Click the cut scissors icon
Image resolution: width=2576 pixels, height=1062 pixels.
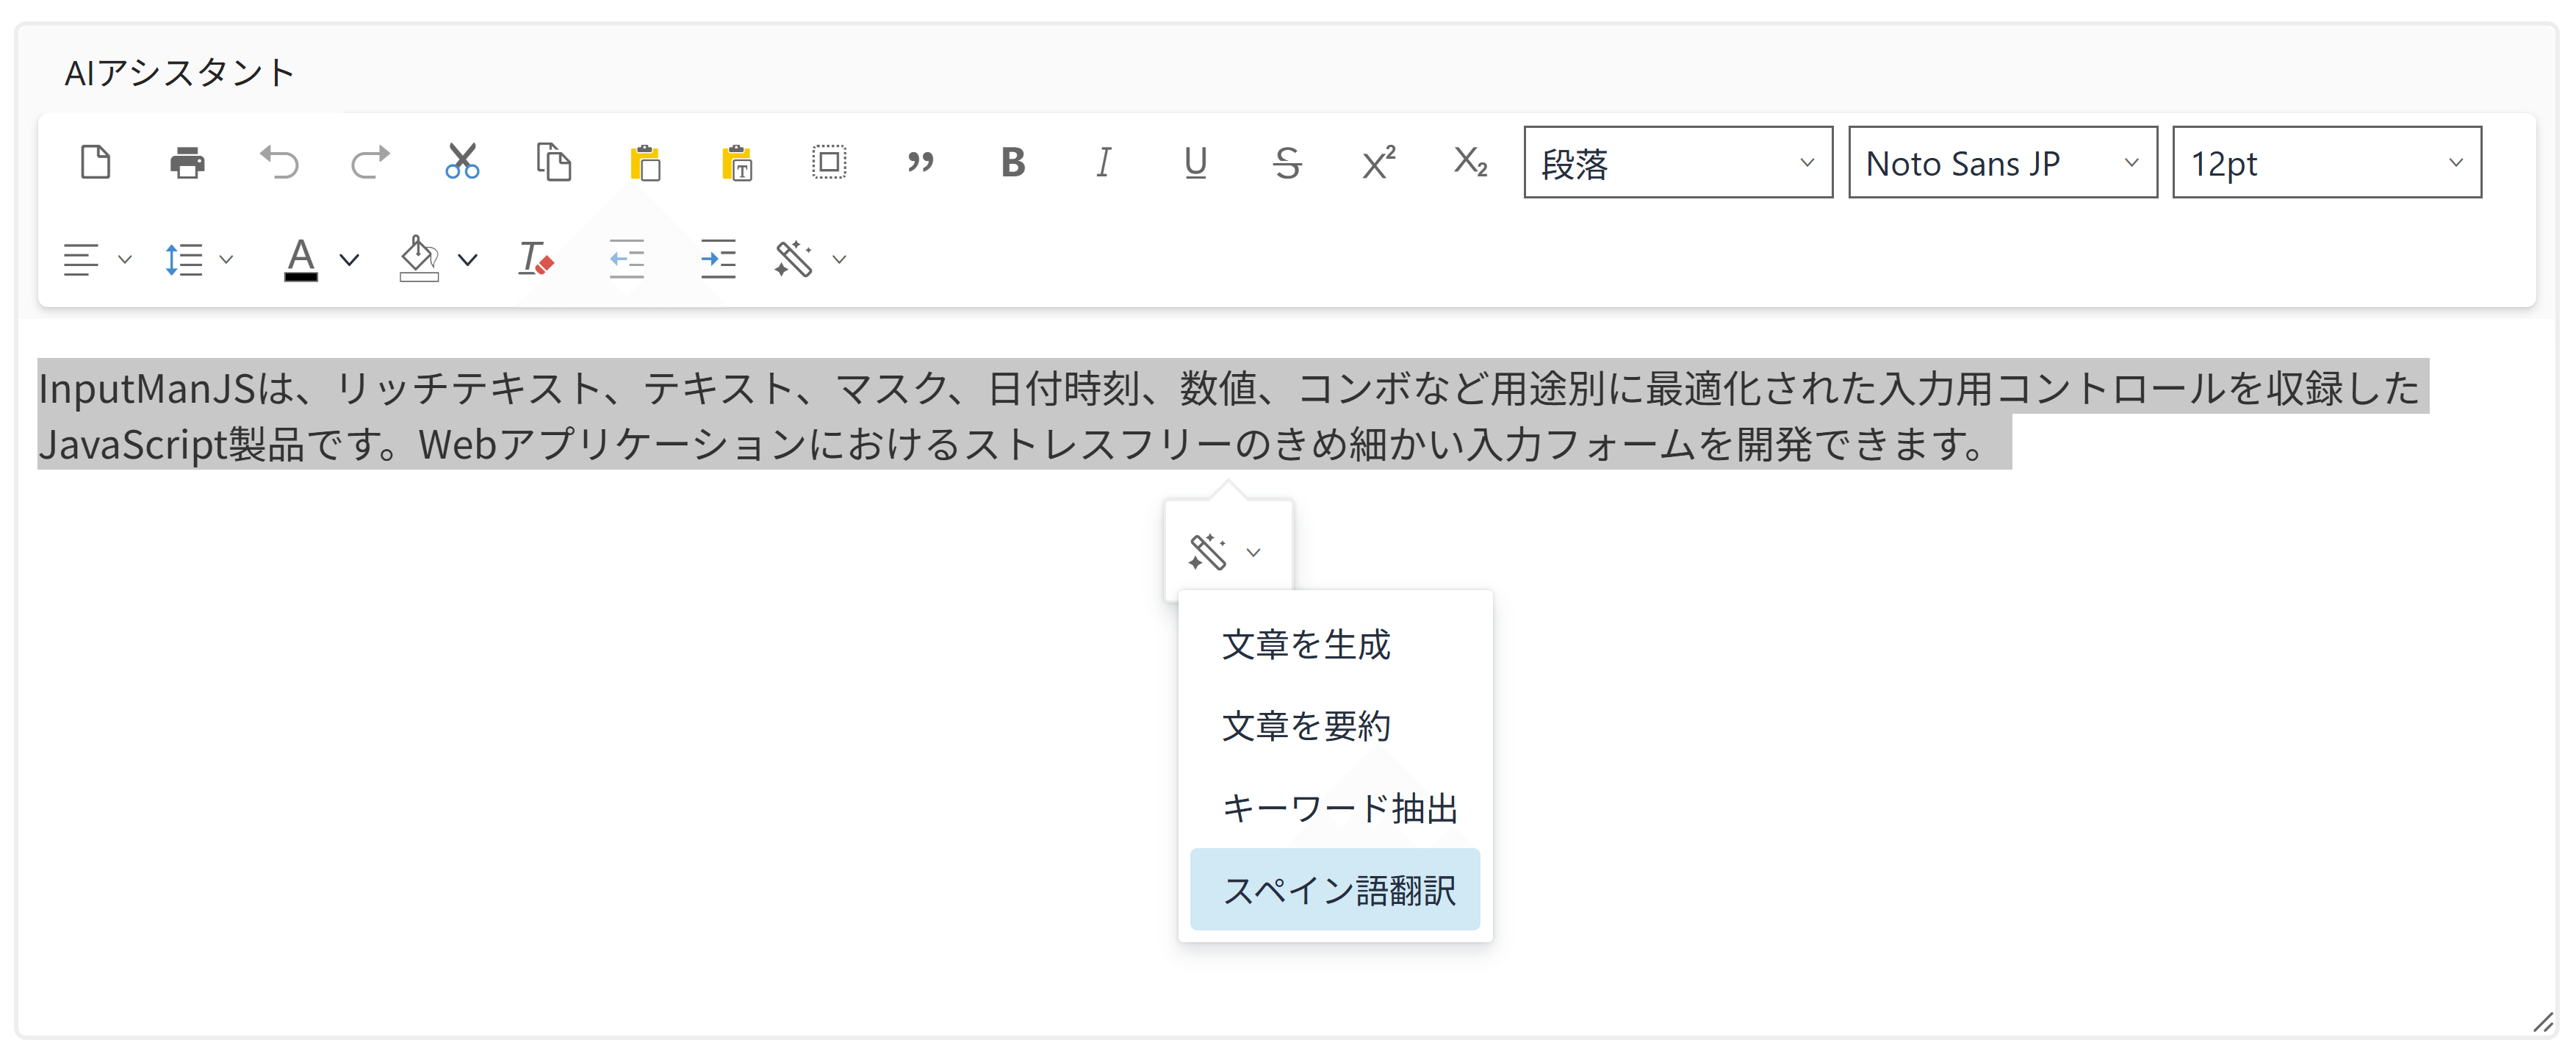(462, 162)
